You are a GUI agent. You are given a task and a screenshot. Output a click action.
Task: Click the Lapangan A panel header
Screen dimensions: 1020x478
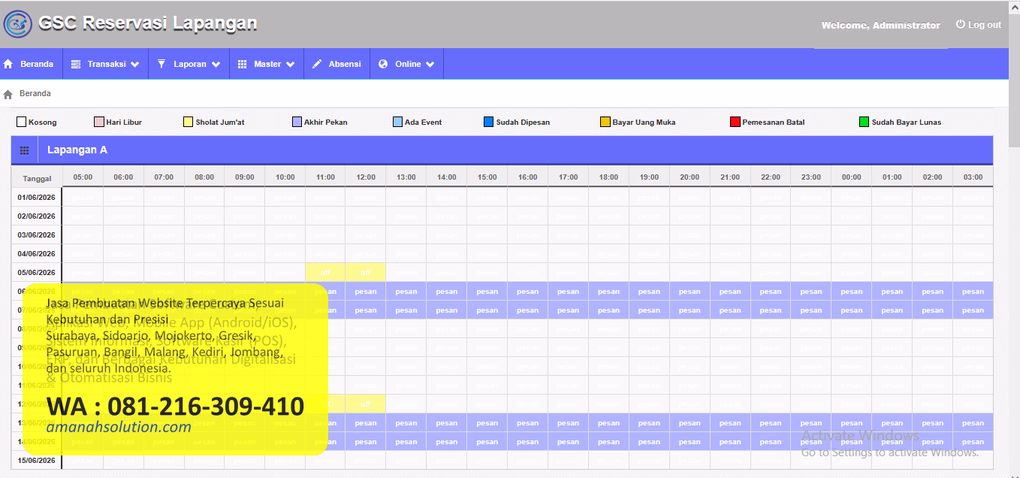pos(502,150)
